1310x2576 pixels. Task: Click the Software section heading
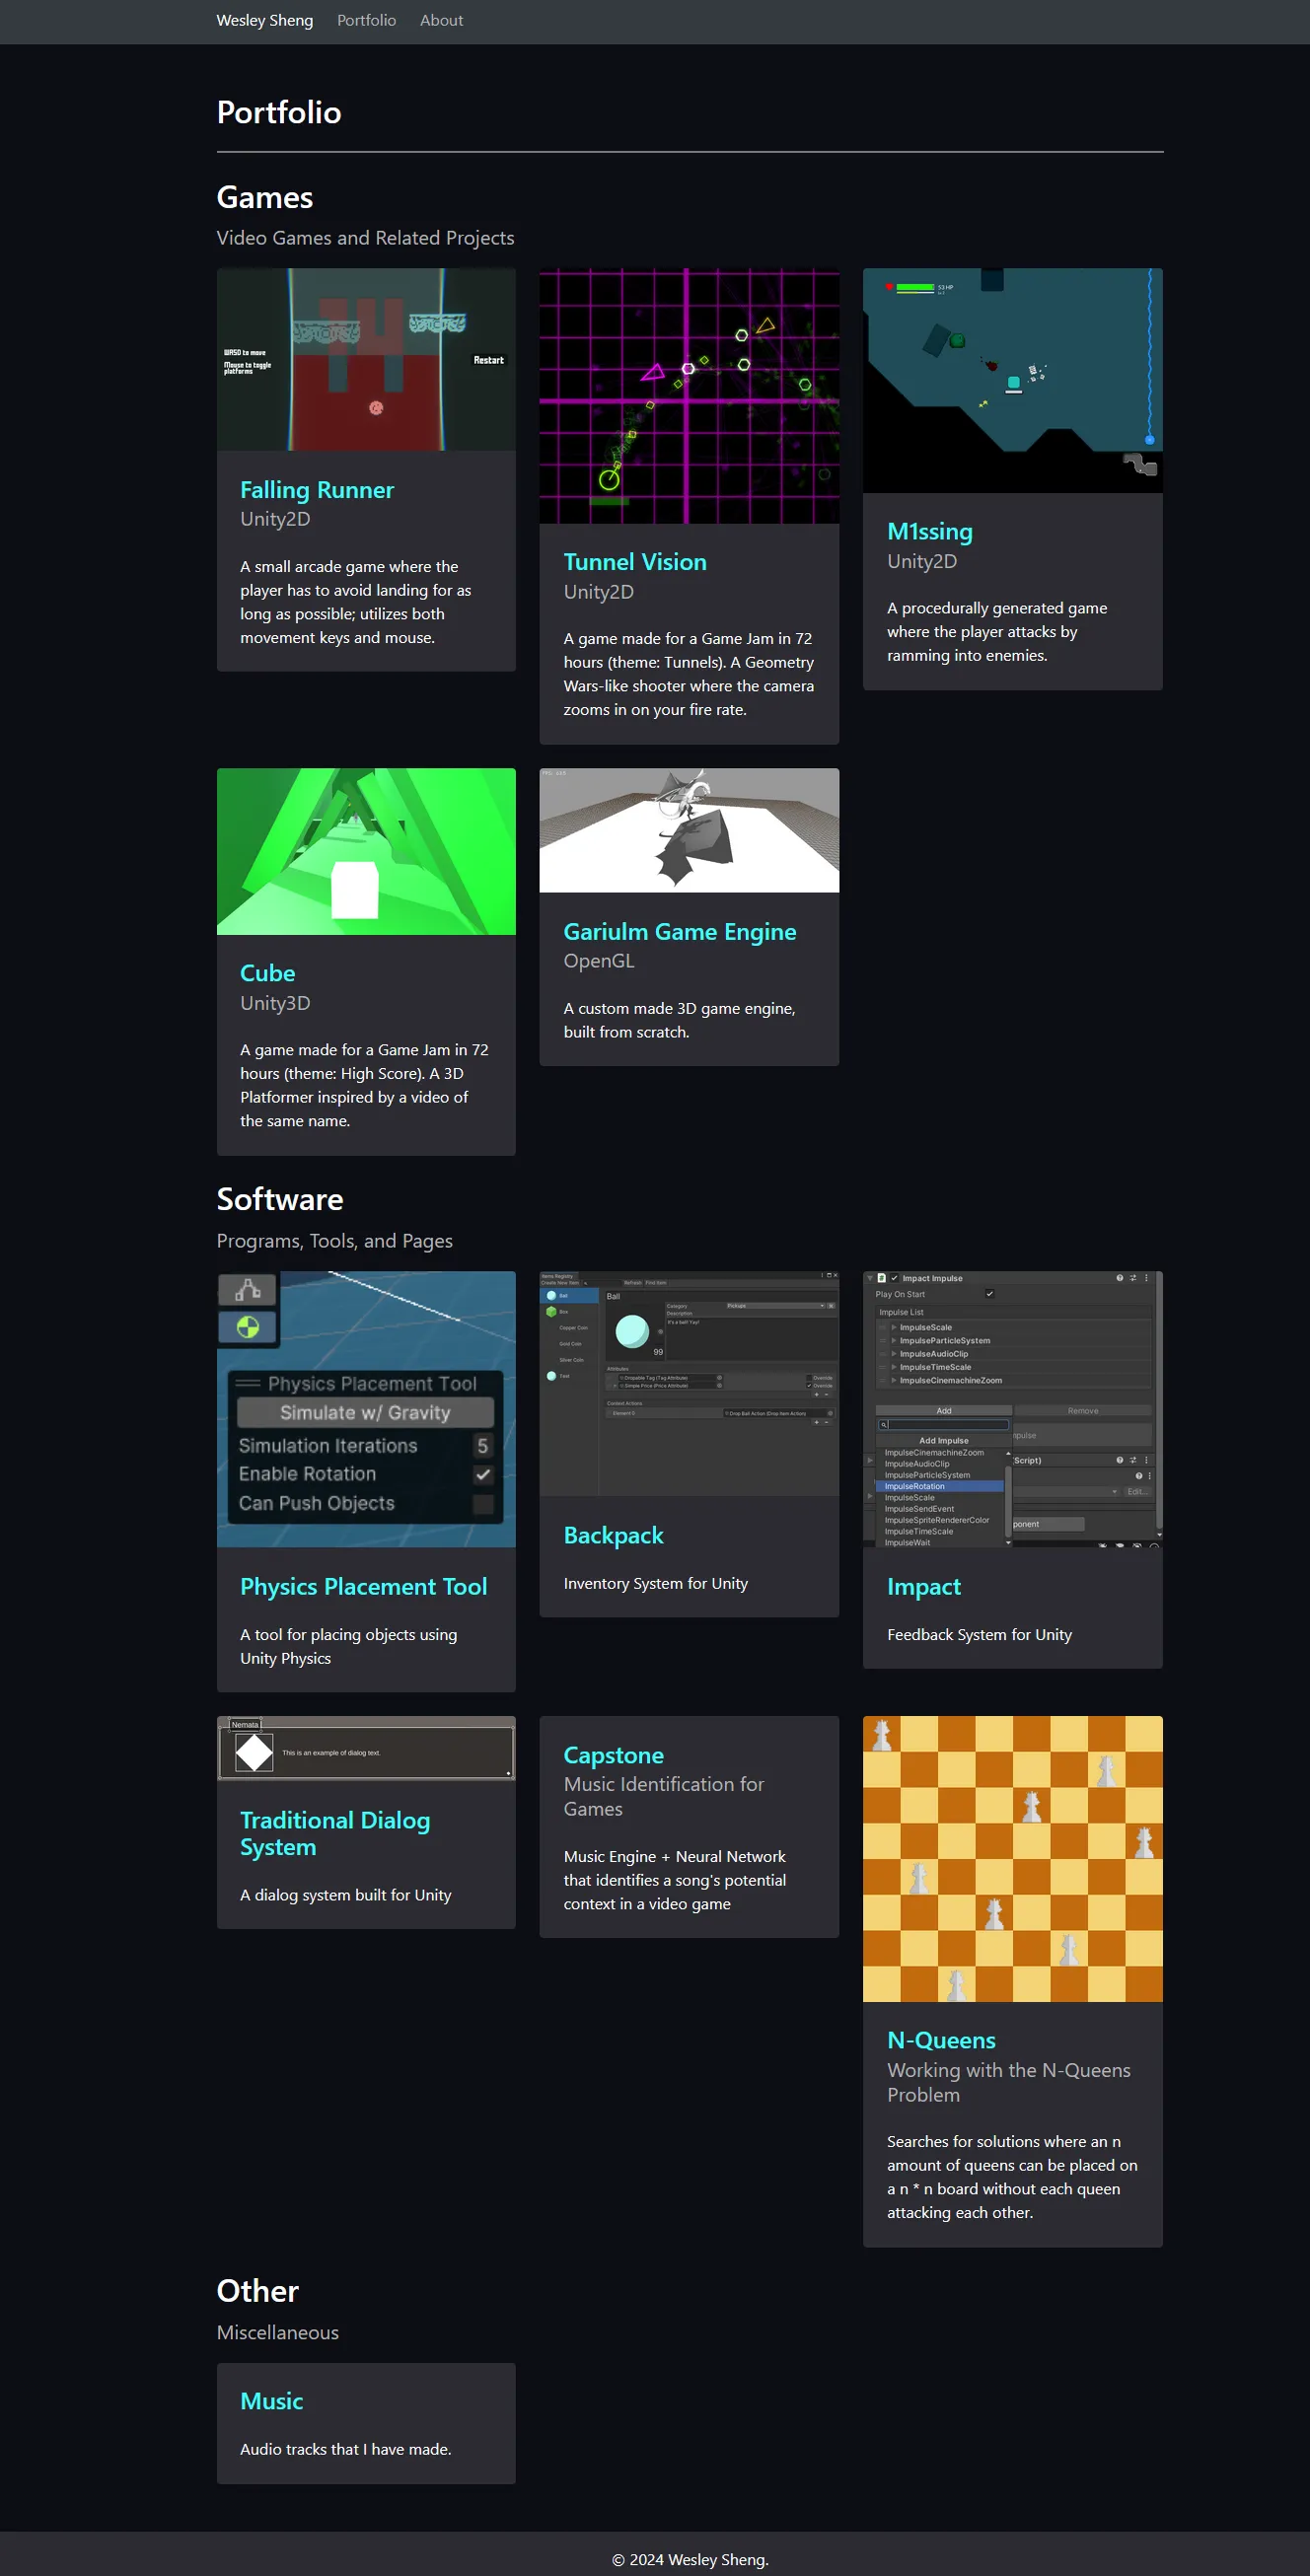coord(280,1199)
